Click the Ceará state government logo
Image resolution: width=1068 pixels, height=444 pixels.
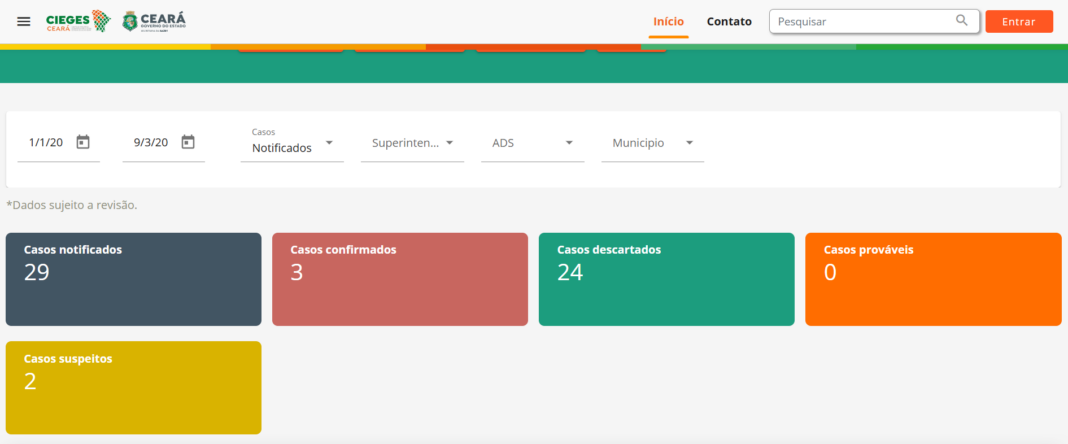pos(153,21)
